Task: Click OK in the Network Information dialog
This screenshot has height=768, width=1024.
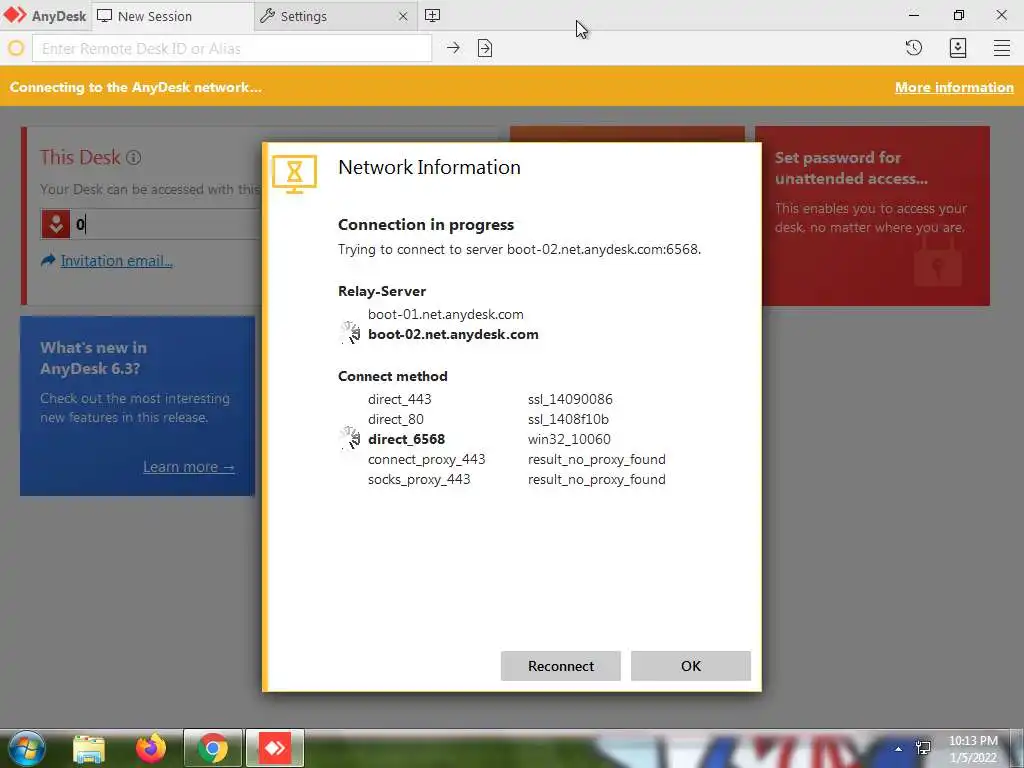Action: [x=690, y=666]
